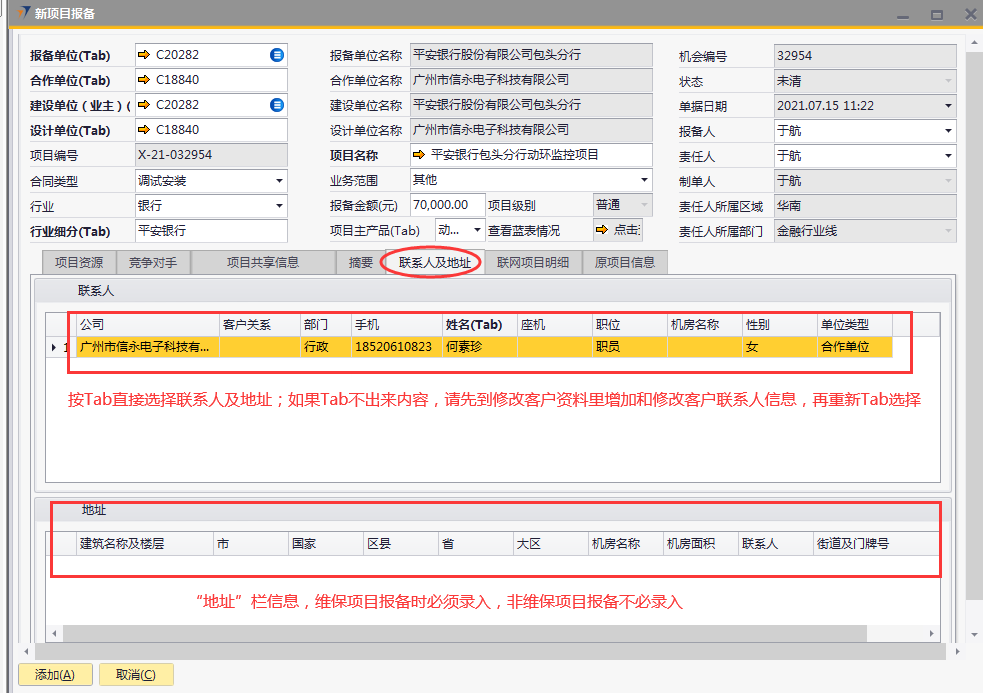The image size is (983, 693).
Task: Open the 责任人 dropdown
Action: tap(947, 156)
